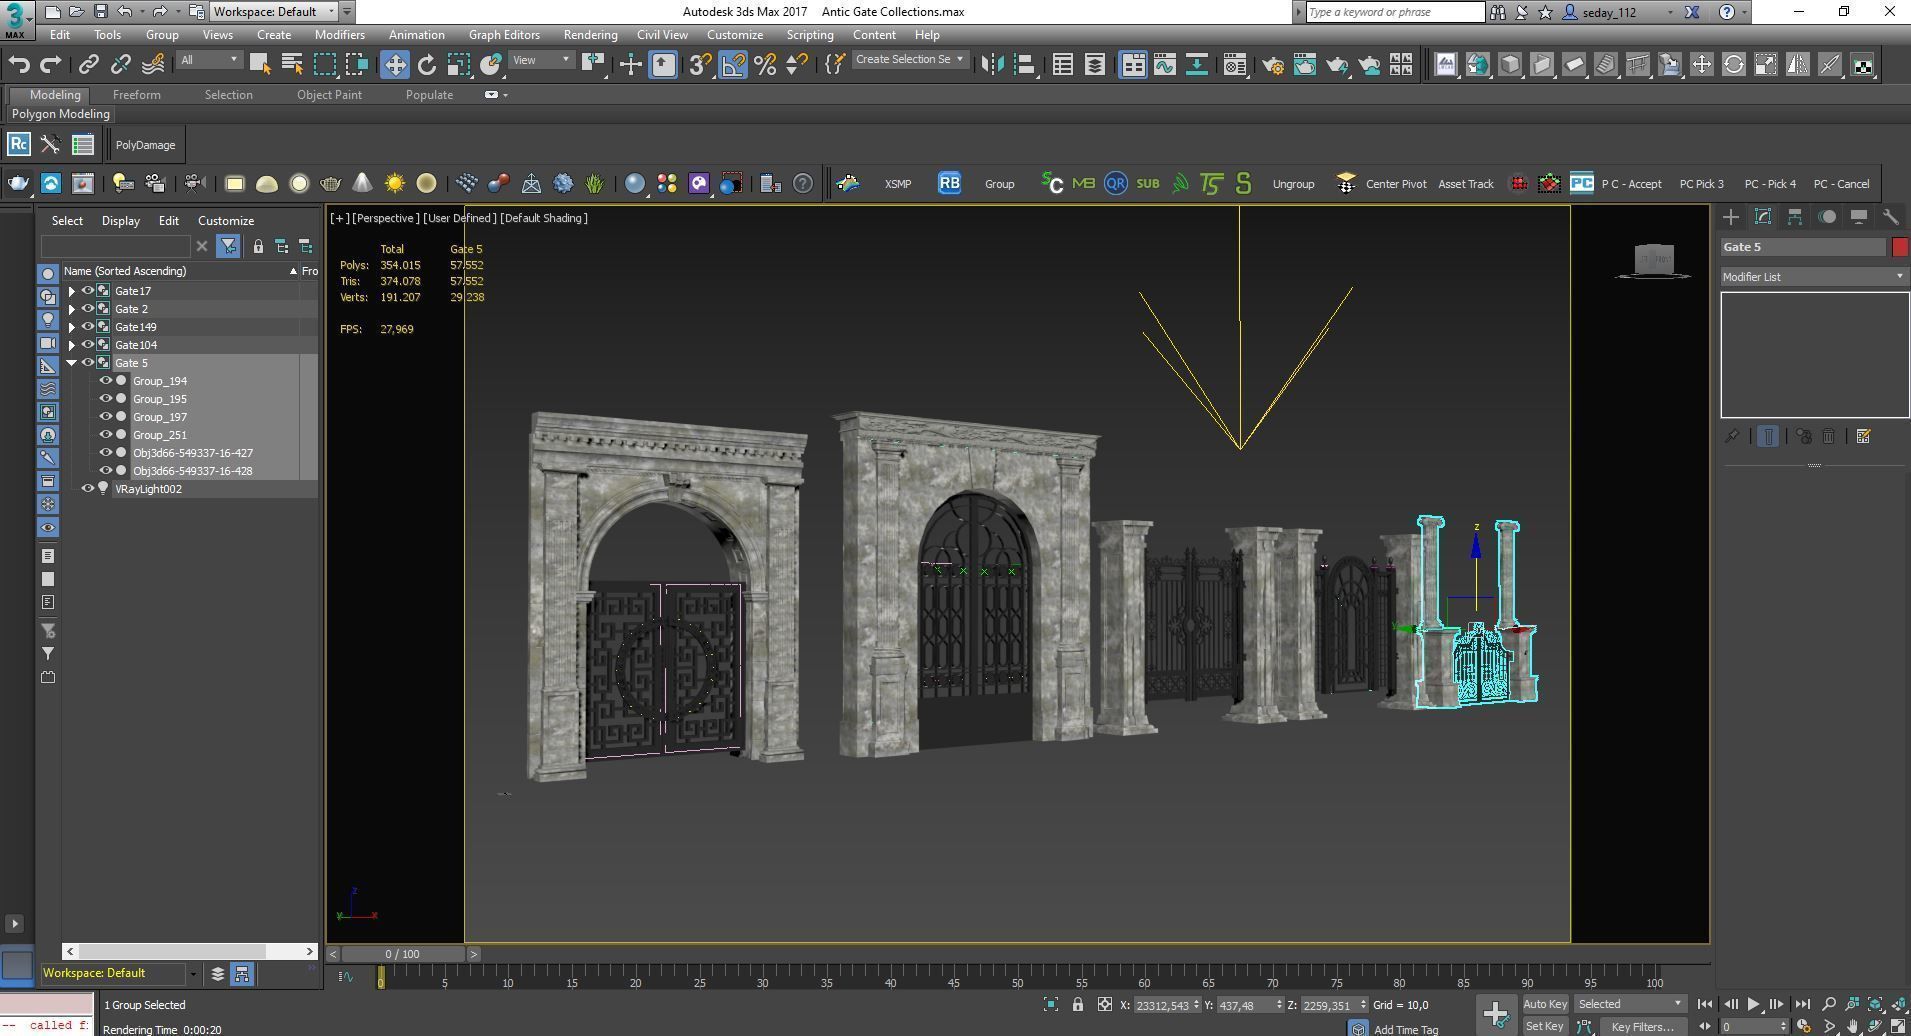Screen dimensions: 1911x1036
Task: Hide VRayLight002 with its eye icon
Action: point(88,489)
